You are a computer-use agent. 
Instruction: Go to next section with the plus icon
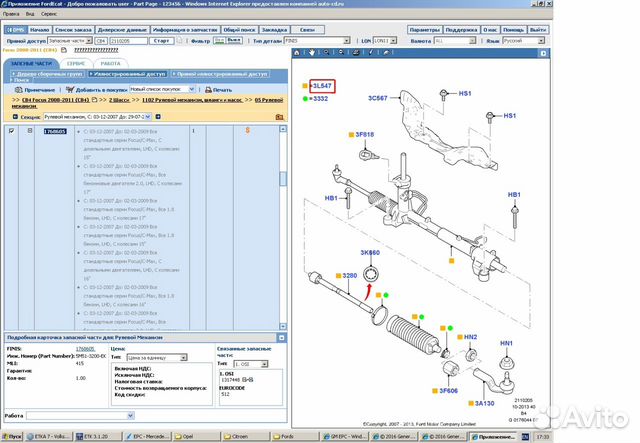click(x=158, y=117)
